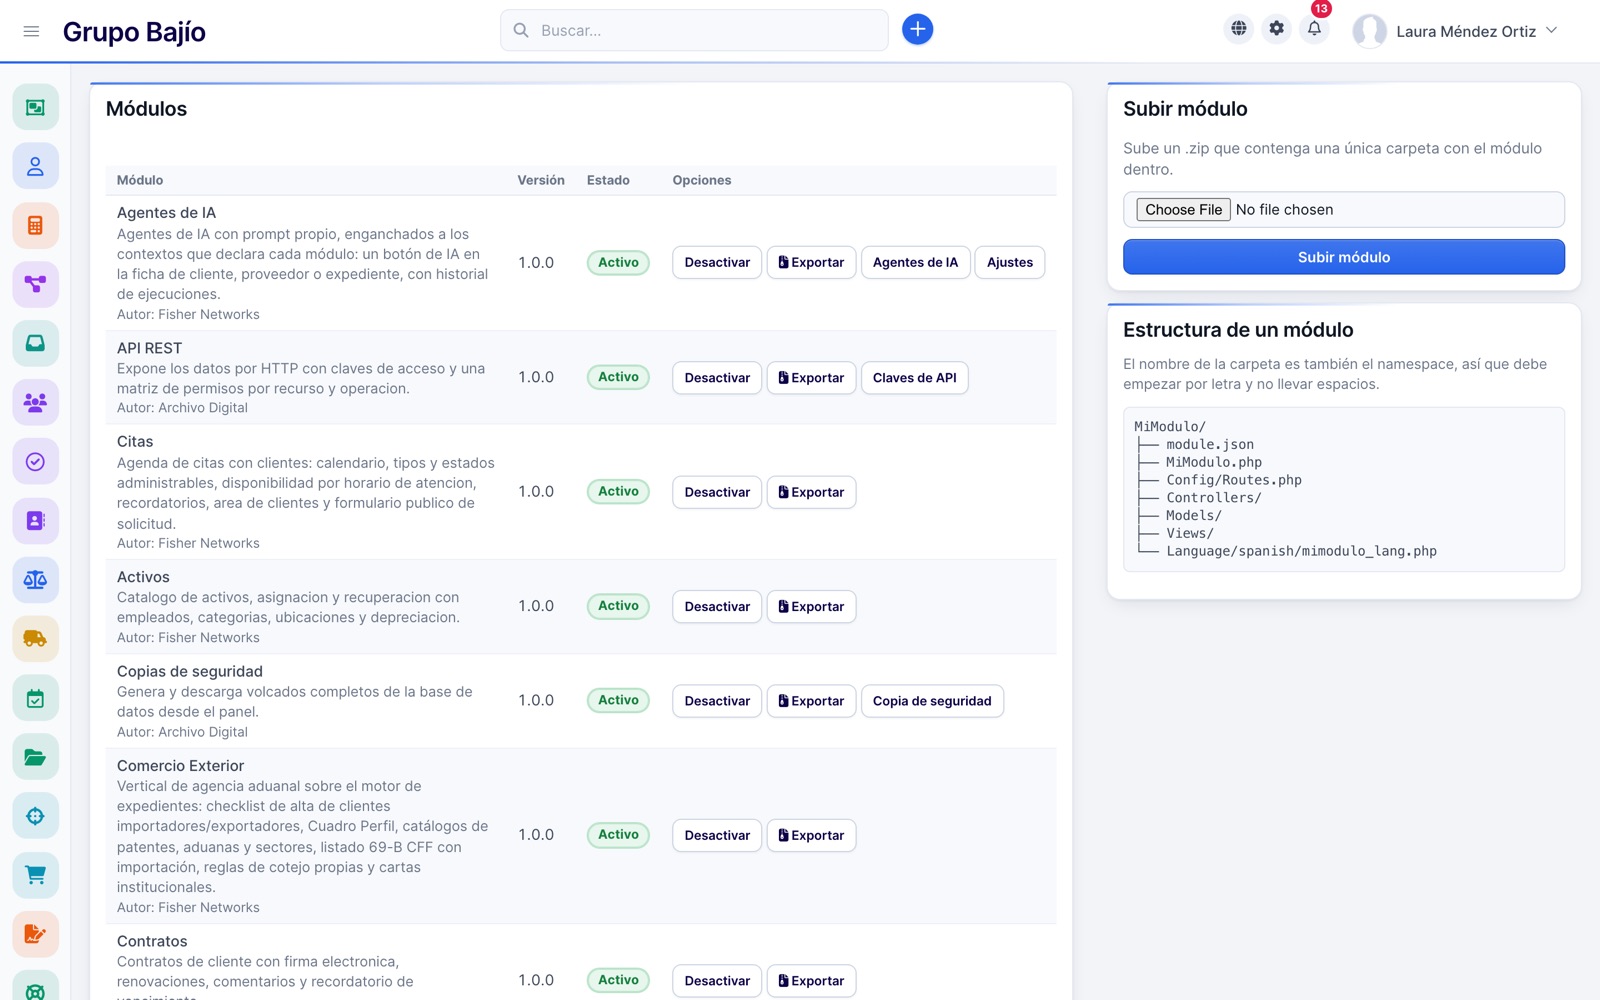Open the address book icon in sidebar

click(35, 520)
